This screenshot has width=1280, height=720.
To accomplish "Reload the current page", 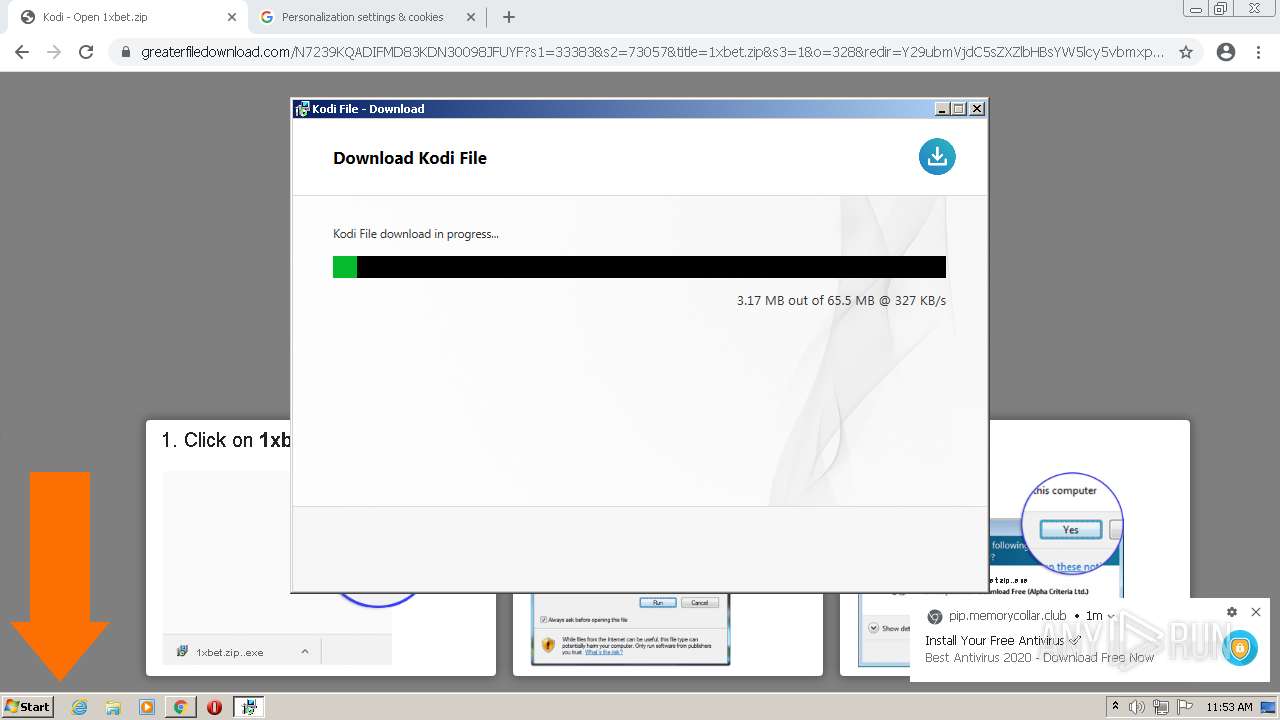I will click(x=86, y=52).
